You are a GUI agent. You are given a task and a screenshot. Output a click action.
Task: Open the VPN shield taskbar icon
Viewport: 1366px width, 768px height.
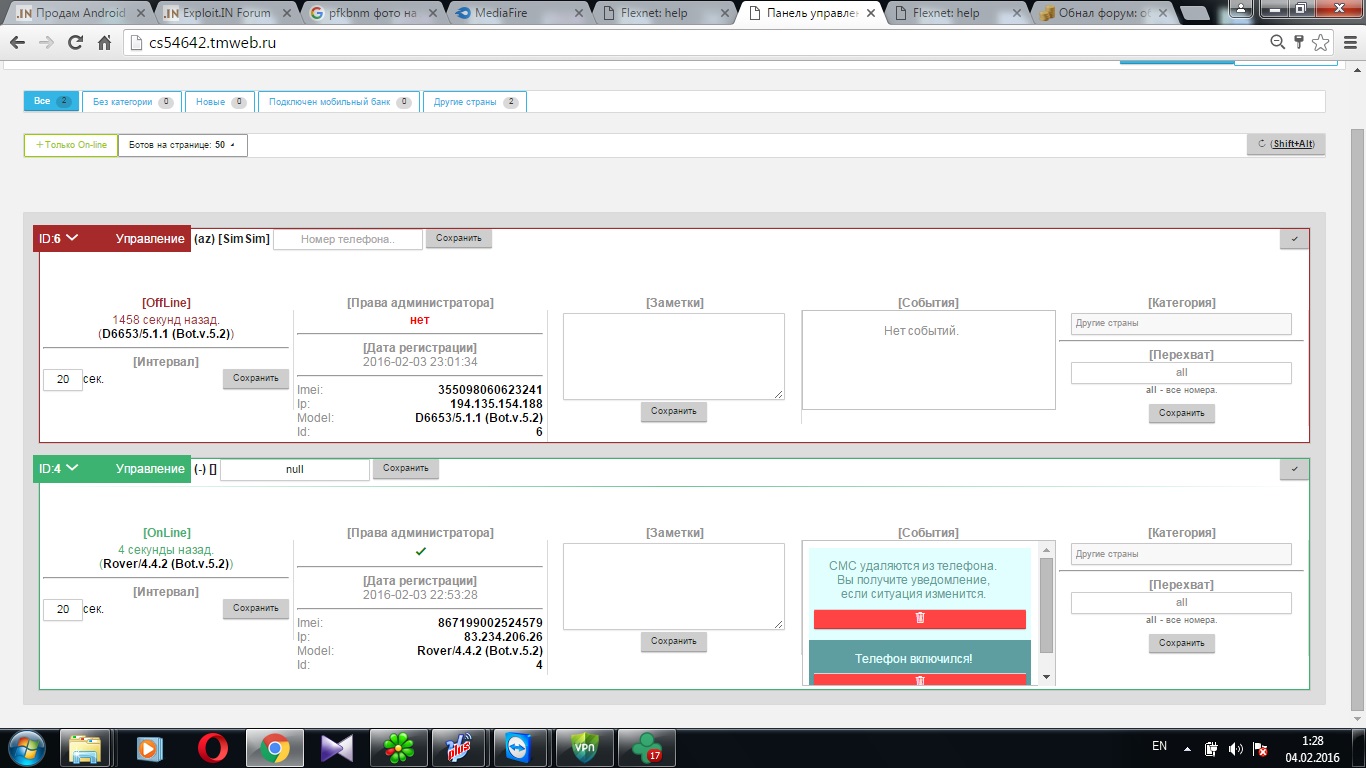583,748
